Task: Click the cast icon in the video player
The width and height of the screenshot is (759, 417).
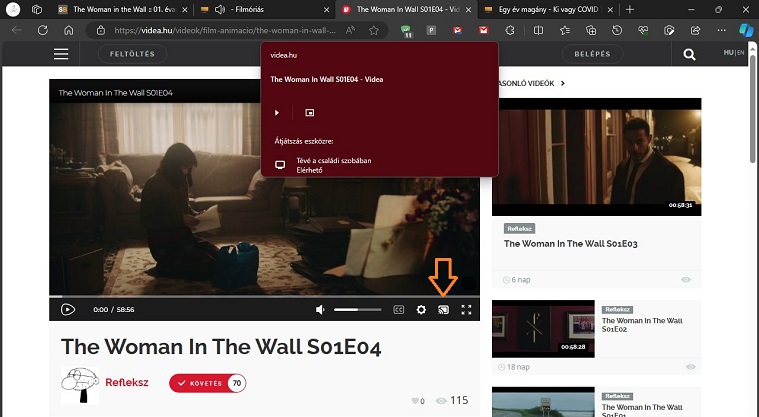Action: 444,310
